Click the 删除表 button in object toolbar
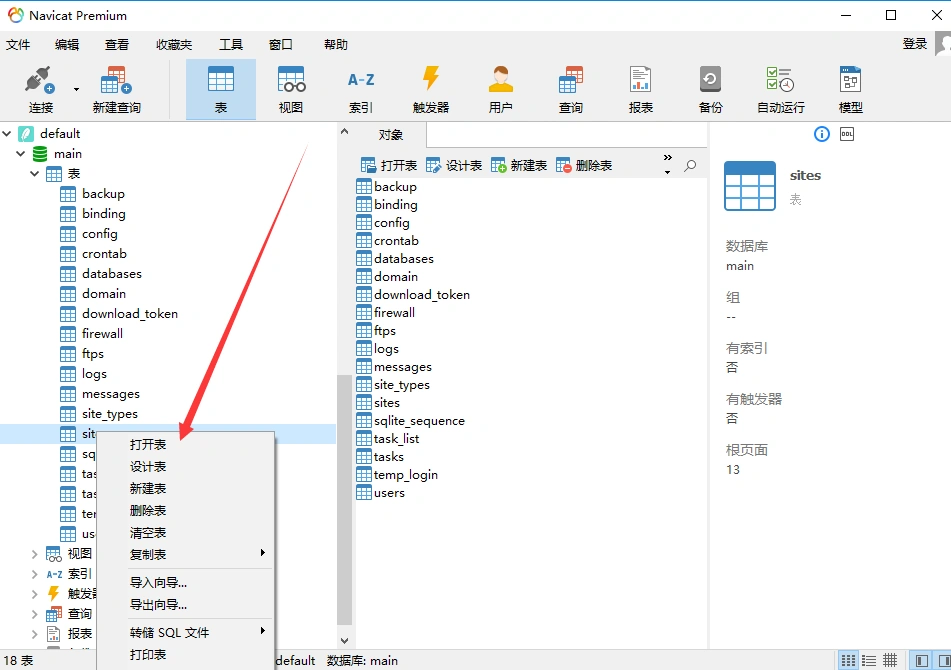The width and height of the screenshot is (951, 670). click(584, 166)
